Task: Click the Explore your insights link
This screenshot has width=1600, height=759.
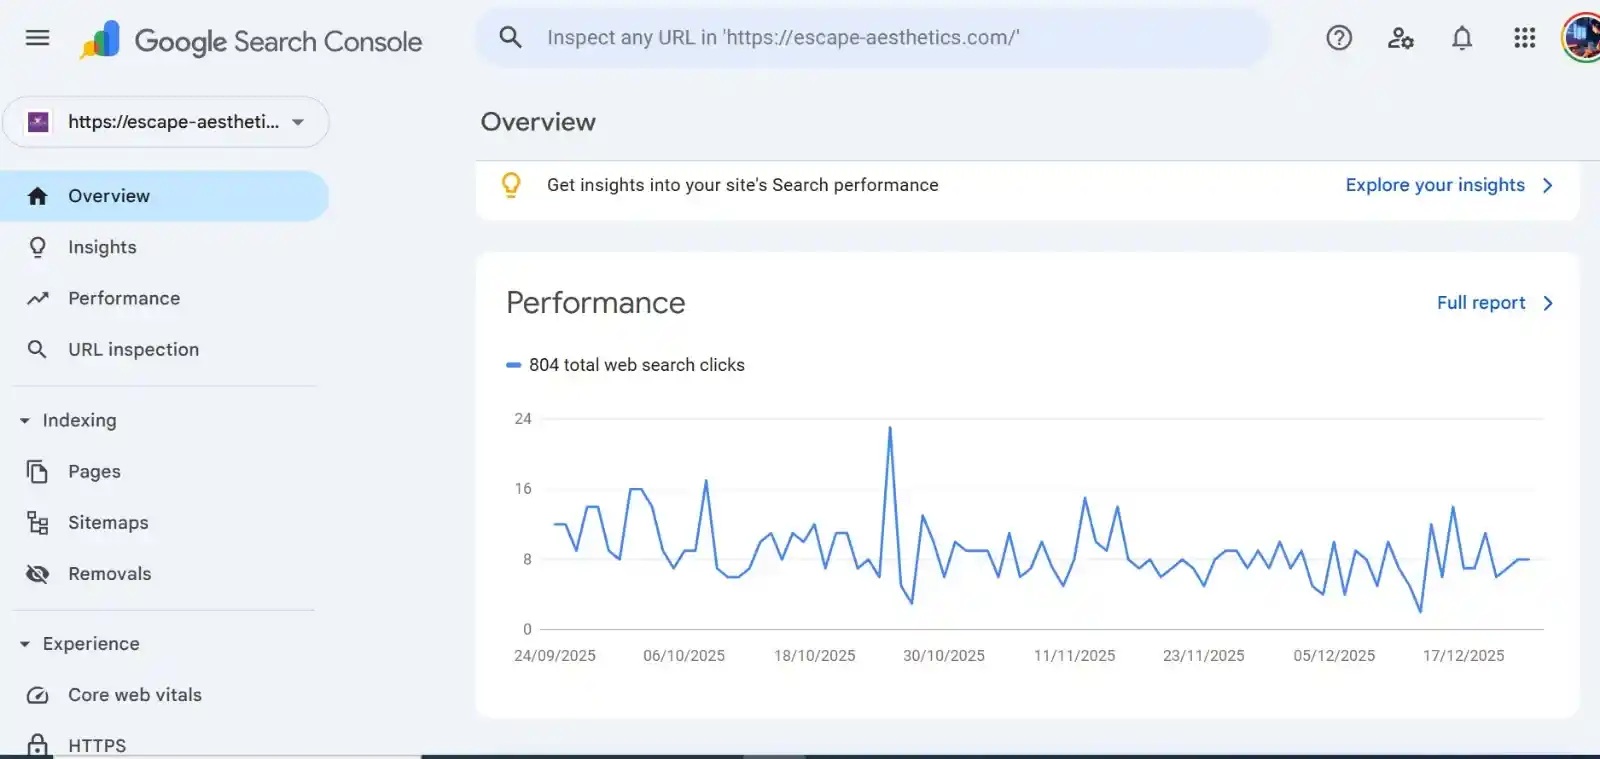Action: point(1435,185)
